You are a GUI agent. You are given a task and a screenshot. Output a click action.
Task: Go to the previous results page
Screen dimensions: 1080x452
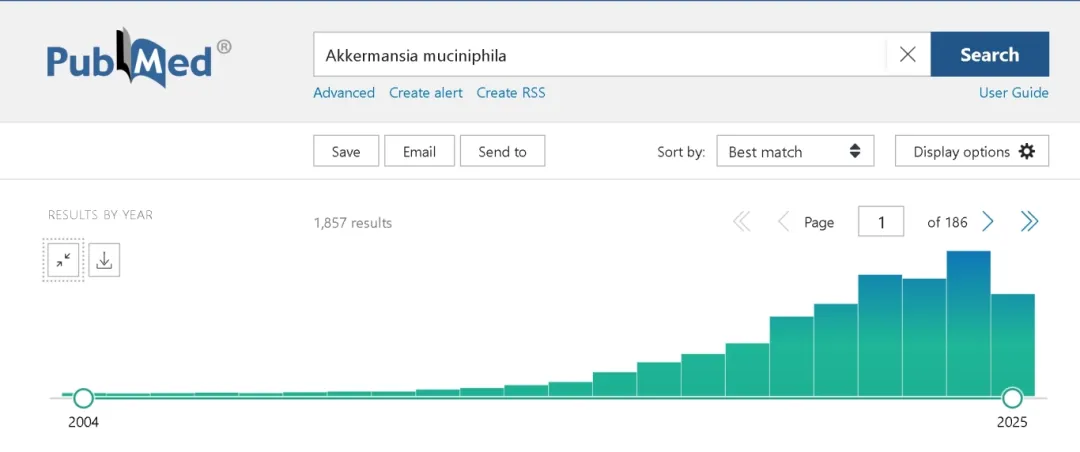click(783, 222)
